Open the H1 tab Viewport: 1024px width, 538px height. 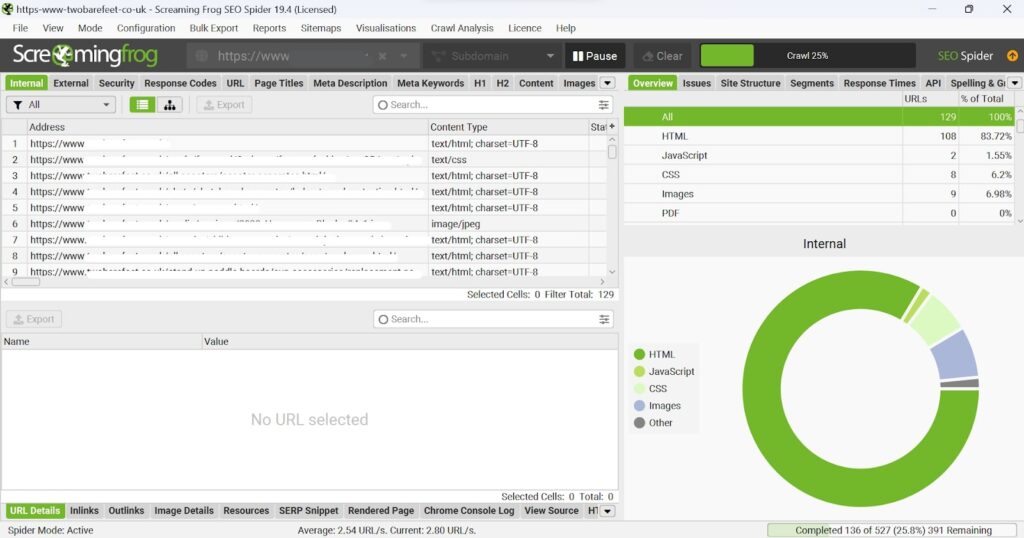pos(480,83)
